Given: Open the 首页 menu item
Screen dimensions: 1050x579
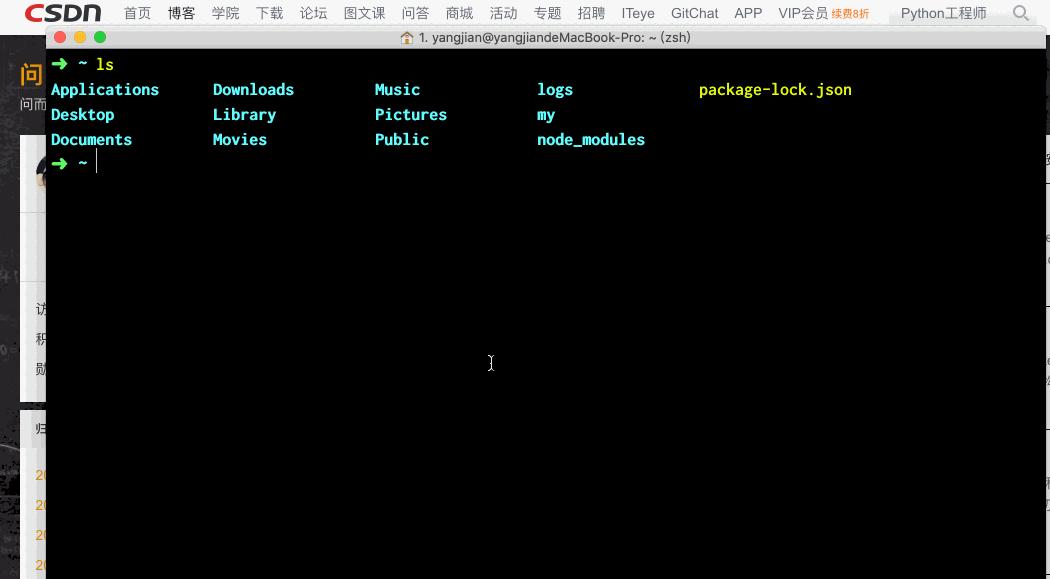Looking at the screenshot, I should coord(137,13).
